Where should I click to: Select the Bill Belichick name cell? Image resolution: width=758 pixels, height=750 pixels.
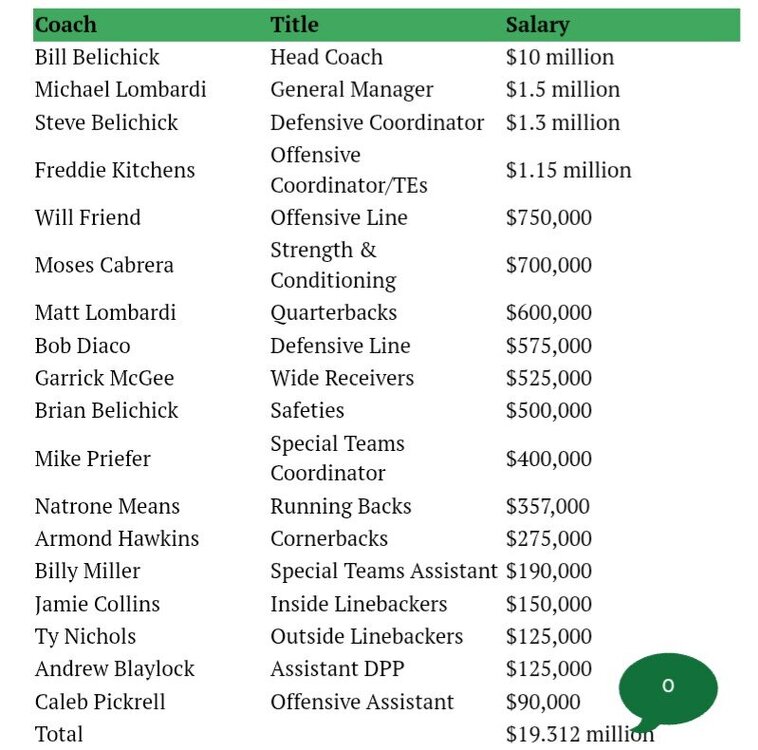[97, 57]
